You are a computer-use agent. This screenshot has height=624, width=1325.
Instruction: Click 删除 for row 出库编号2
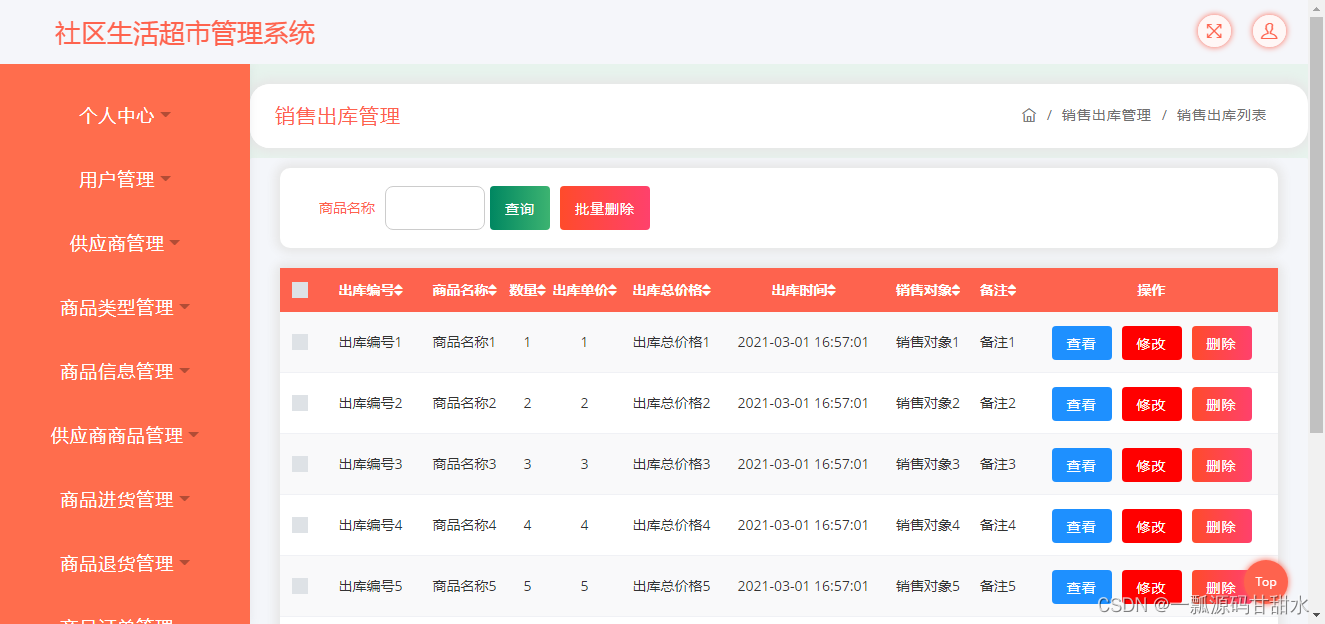(x=1222, y=404)
